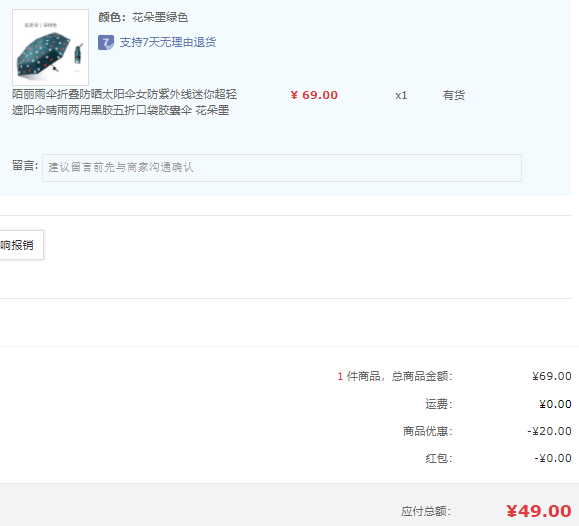
Task: Click the umbrella product title text
Action: [124, 102]
